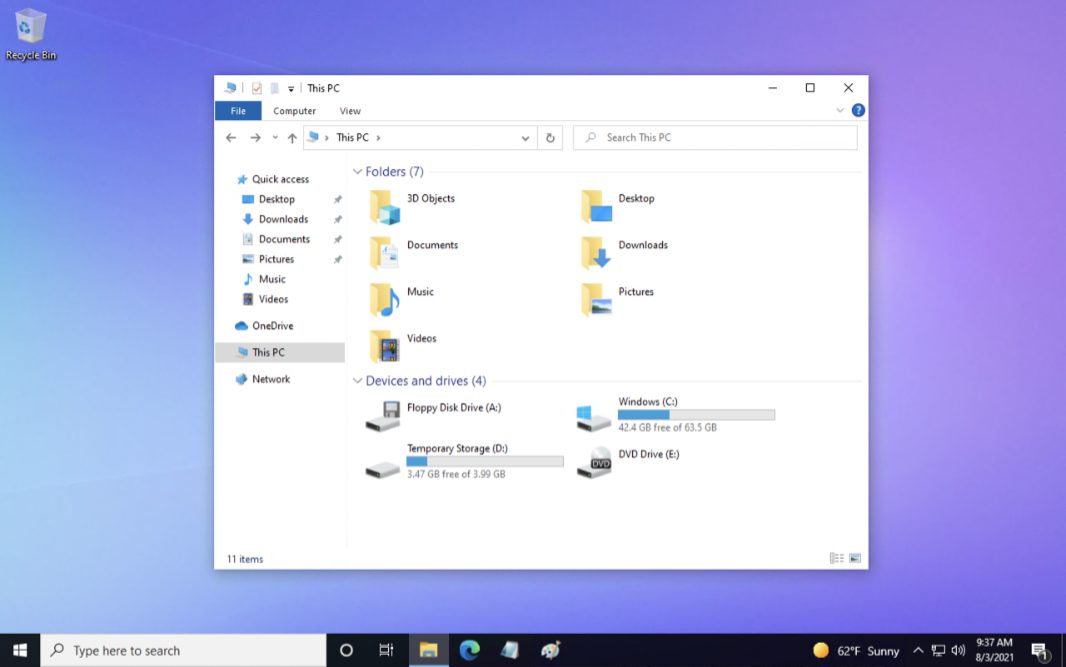
Task: Click the Up arrow navigation button
Action: (x=292, y=138)
